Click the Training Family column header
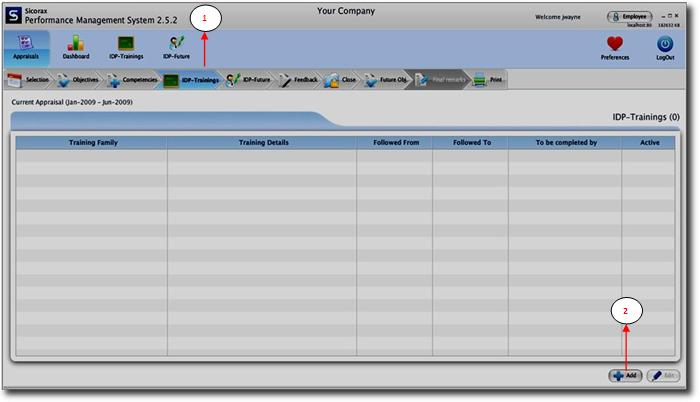The height and width of the screenshot is (402, 700). [x=93, y=143]
